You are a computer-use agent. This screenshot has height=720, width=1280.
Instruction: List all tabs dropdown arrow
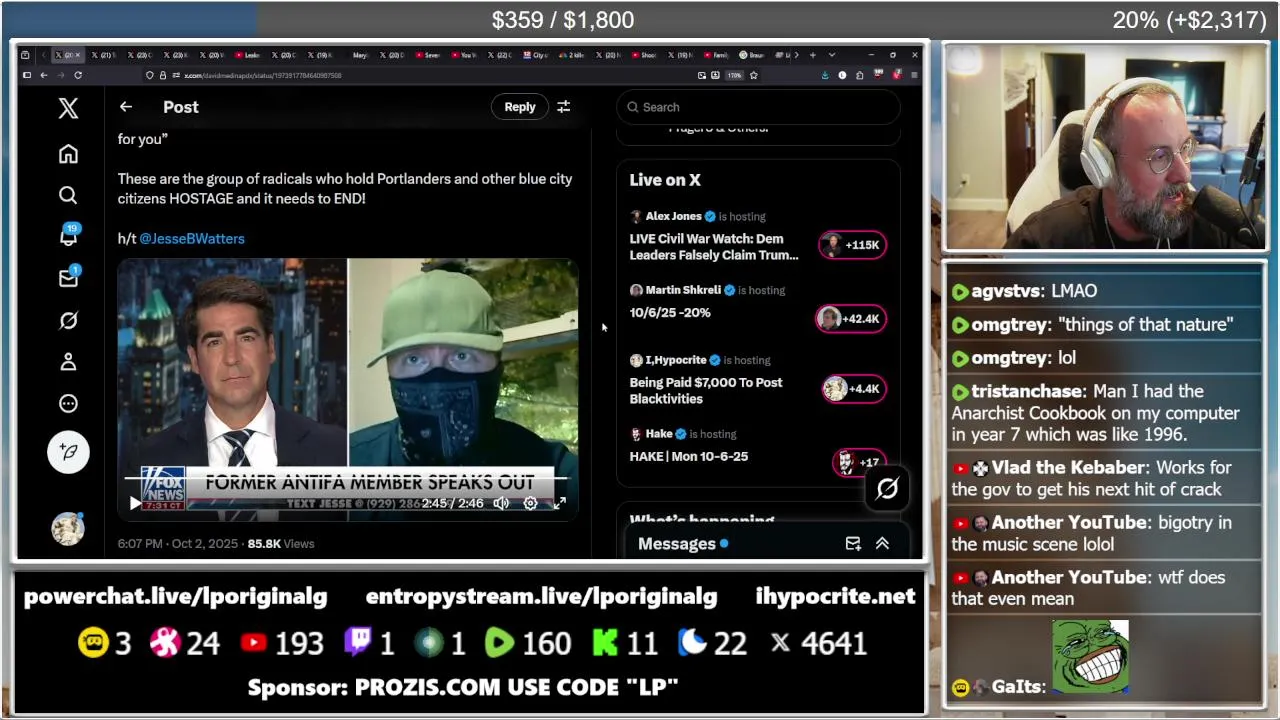(x=831, y=55)
